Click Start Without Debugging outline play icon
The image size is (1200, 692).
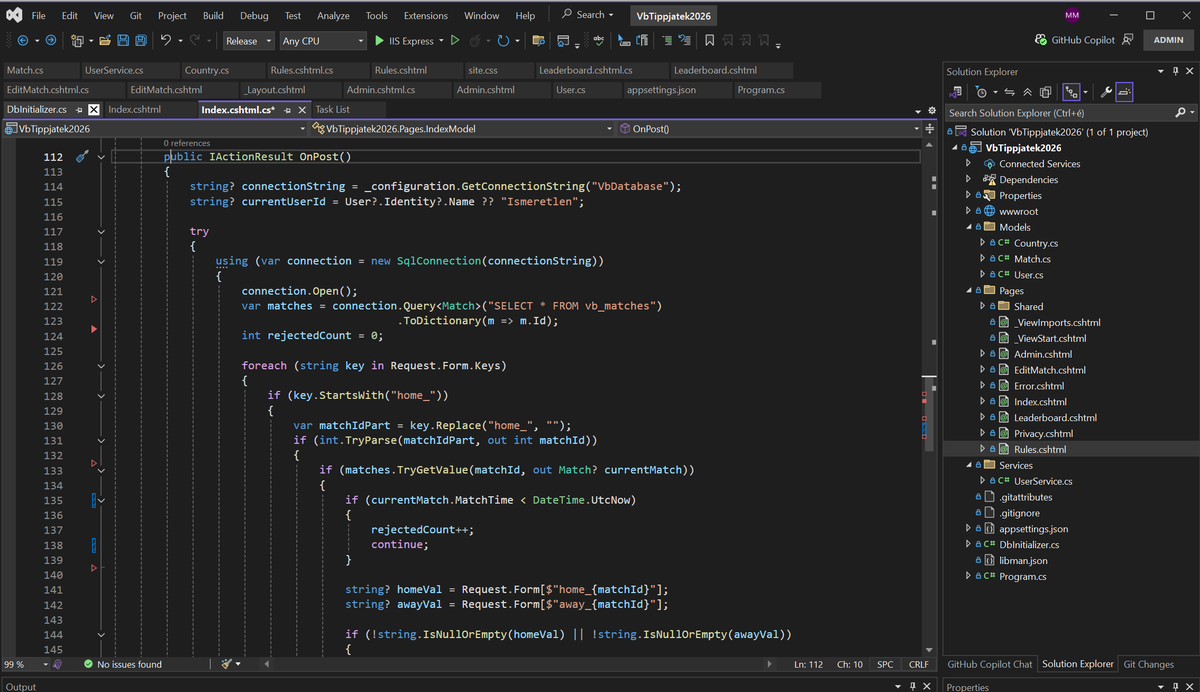coord(455,41)
